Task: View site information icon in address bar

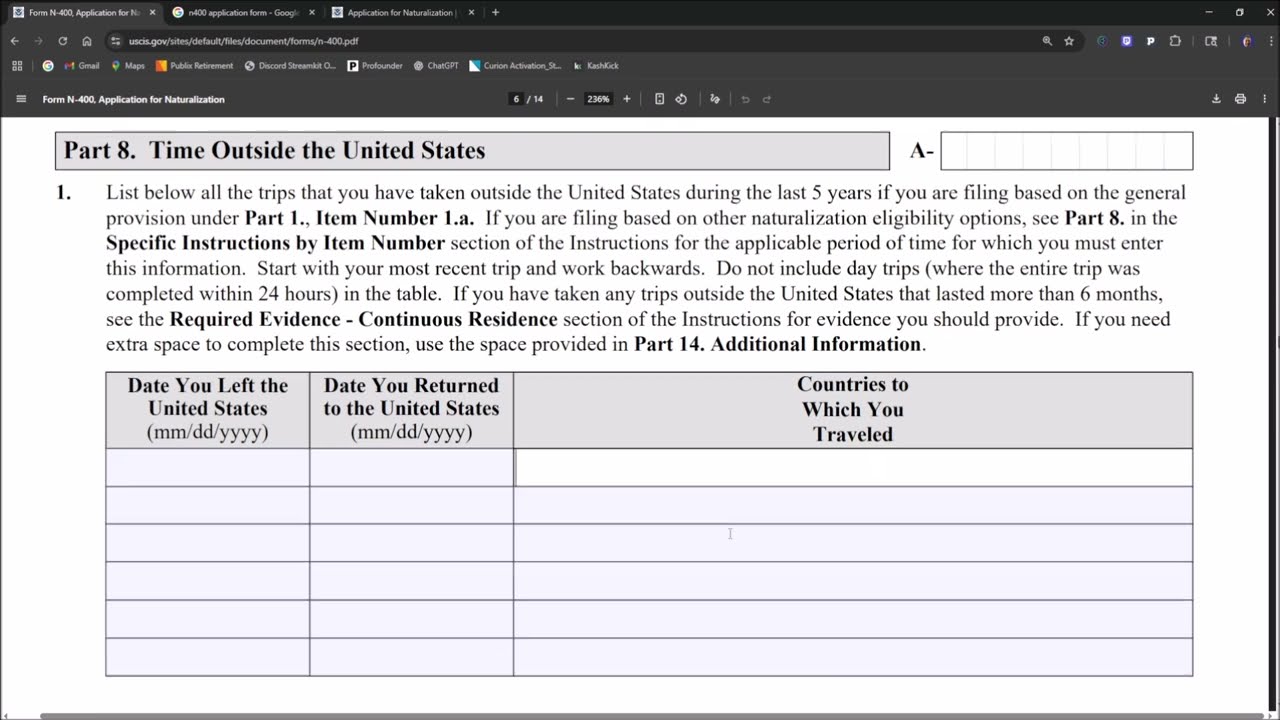Action: click(116, 41)
